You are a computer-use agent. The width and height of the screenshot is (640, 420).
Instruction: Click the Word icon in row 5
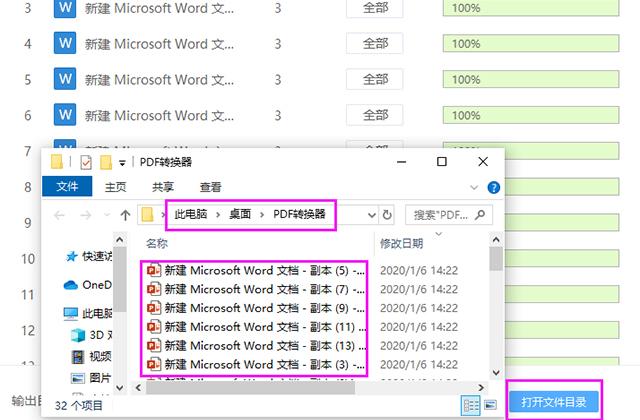[65, 79]
